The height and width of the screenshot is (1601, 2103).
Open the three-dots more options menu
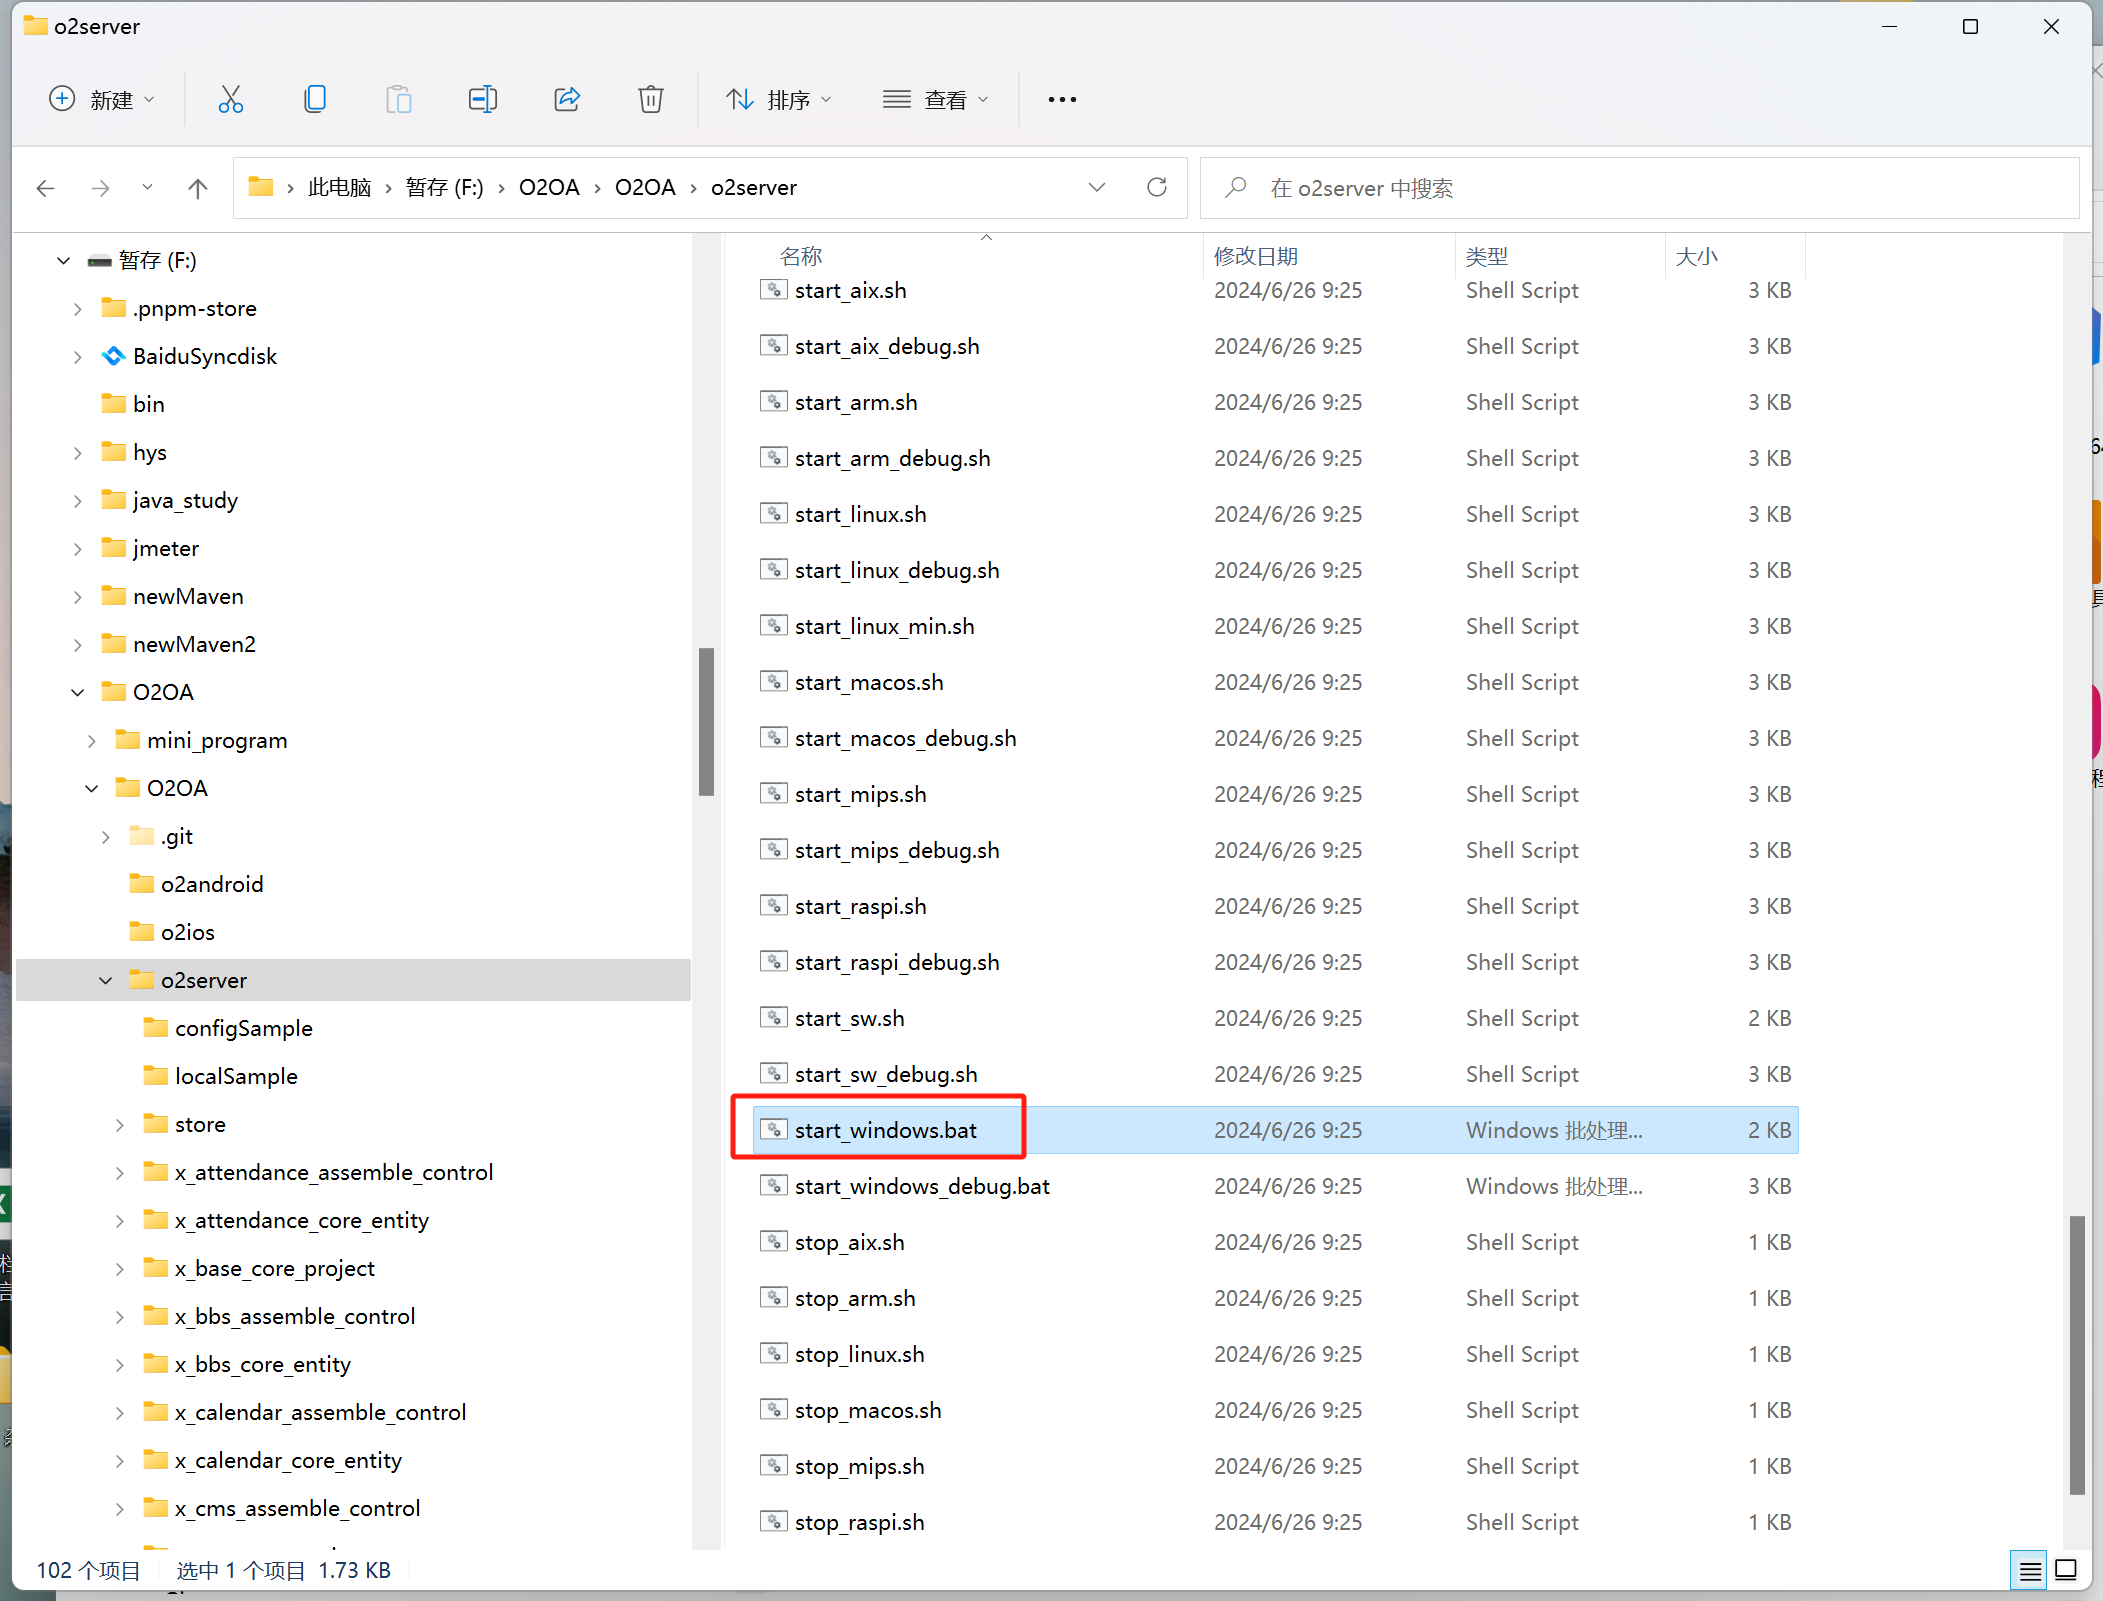pos(1062,99)
